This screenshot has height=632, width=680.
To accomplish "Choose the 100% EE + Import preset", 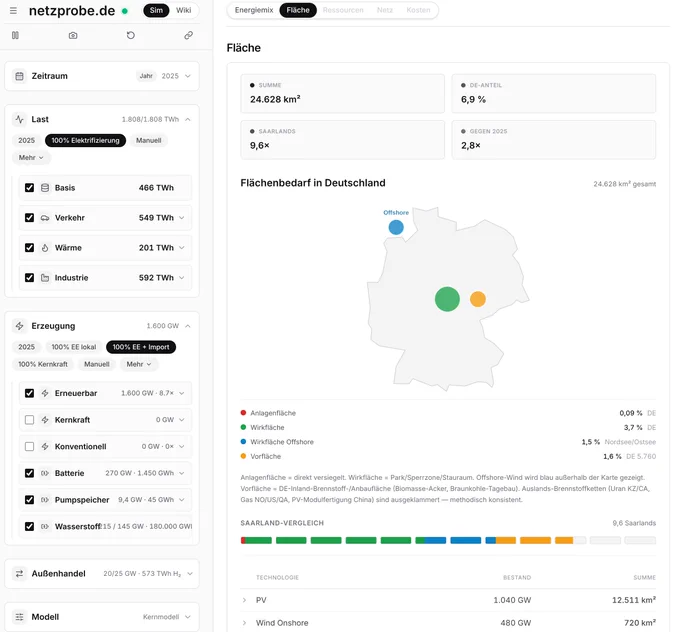I will point(141,347).
